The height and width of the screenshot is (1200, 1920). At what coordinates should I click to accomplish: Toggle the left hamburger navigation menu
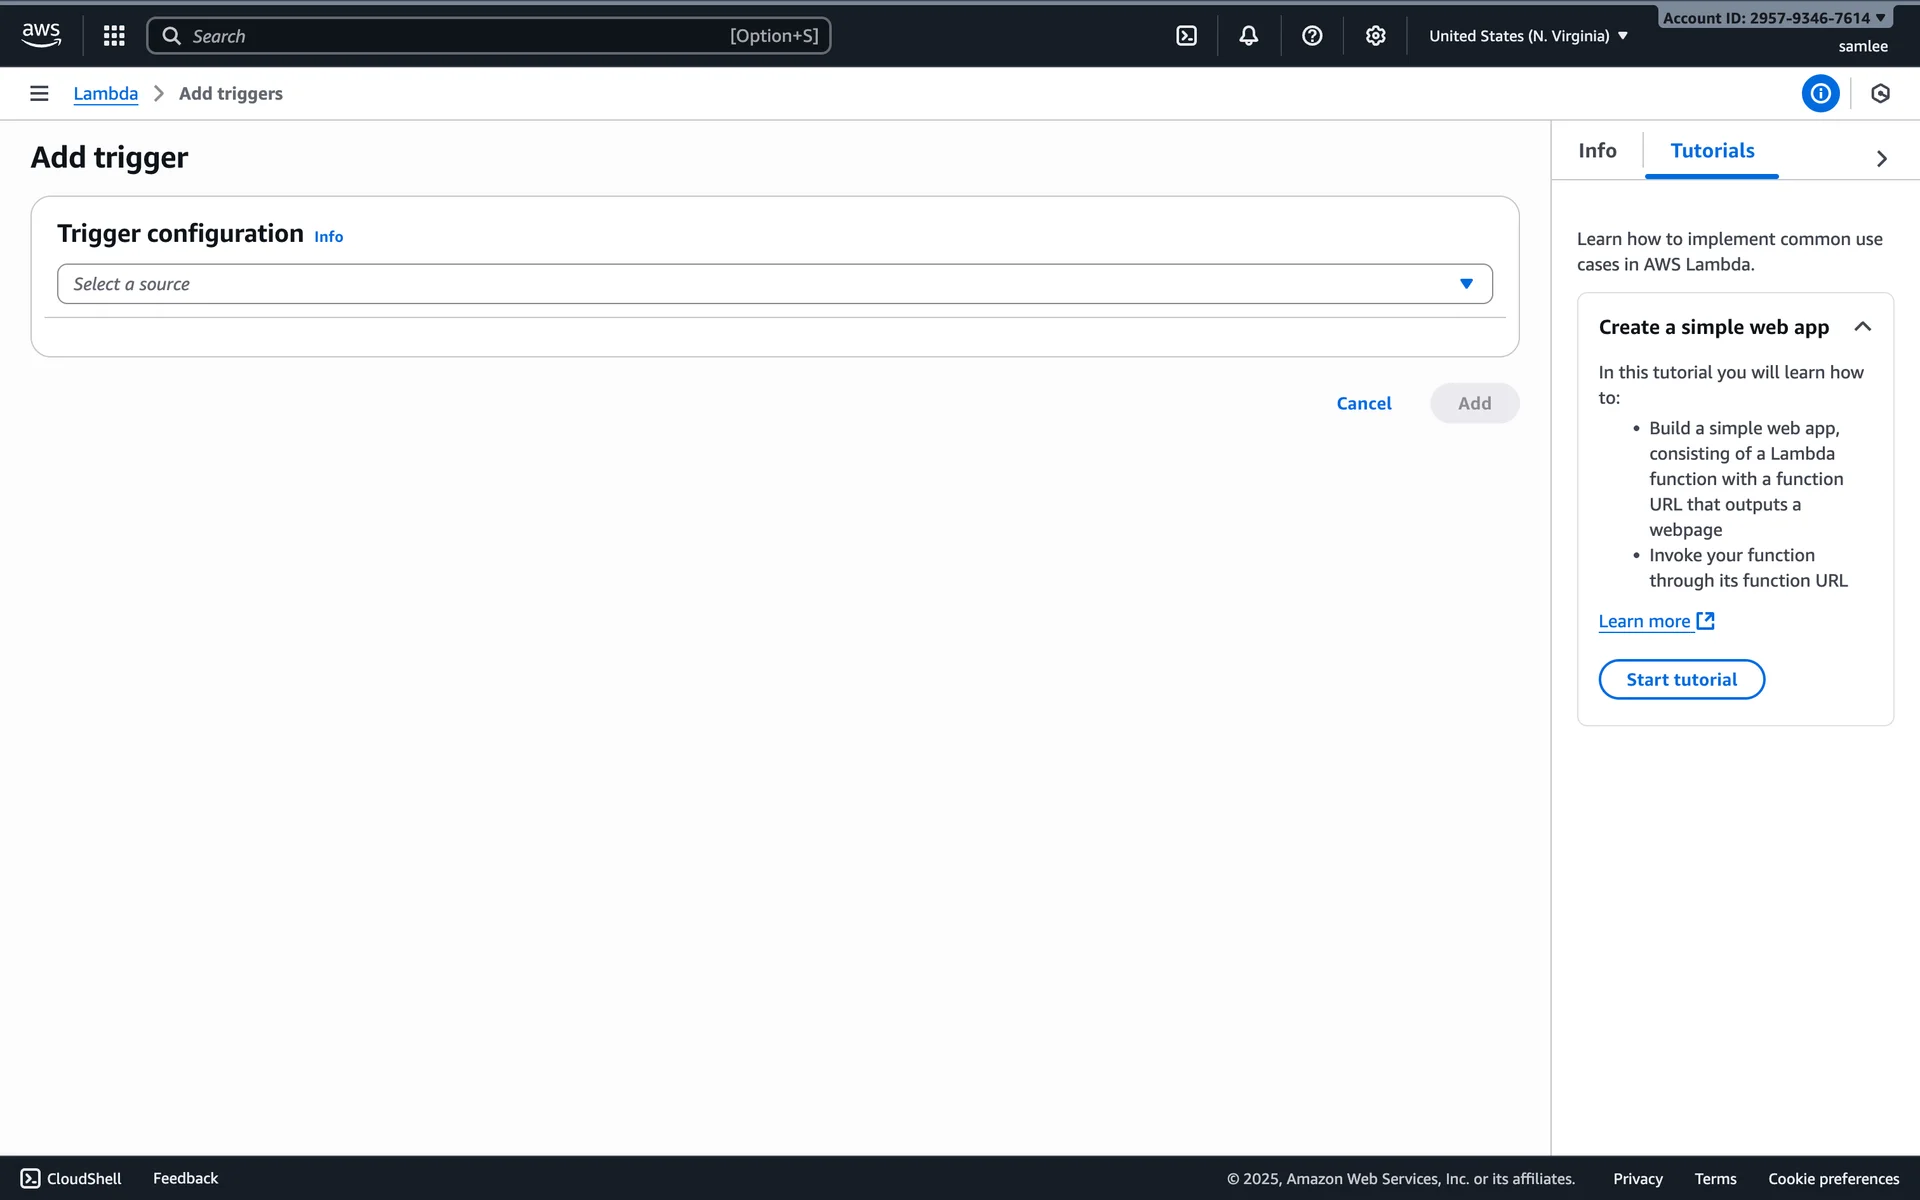click(x=39, y=93)
